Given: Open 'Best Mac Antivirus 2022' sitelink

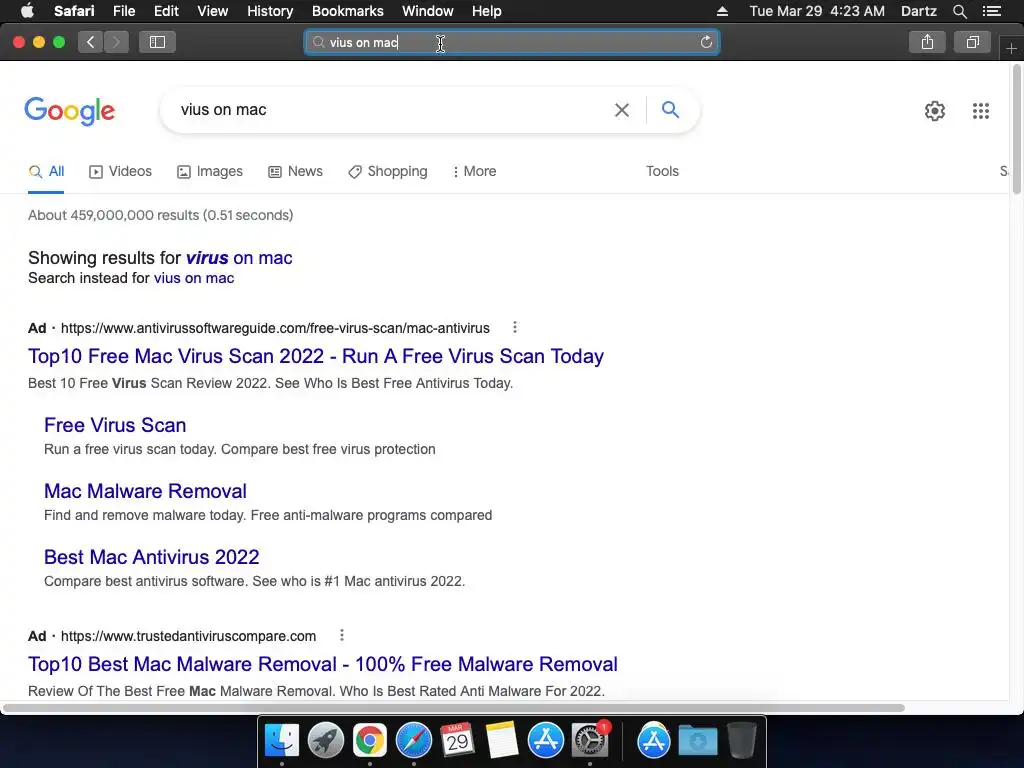Looking at the screenshot, I should click(152, 557).
